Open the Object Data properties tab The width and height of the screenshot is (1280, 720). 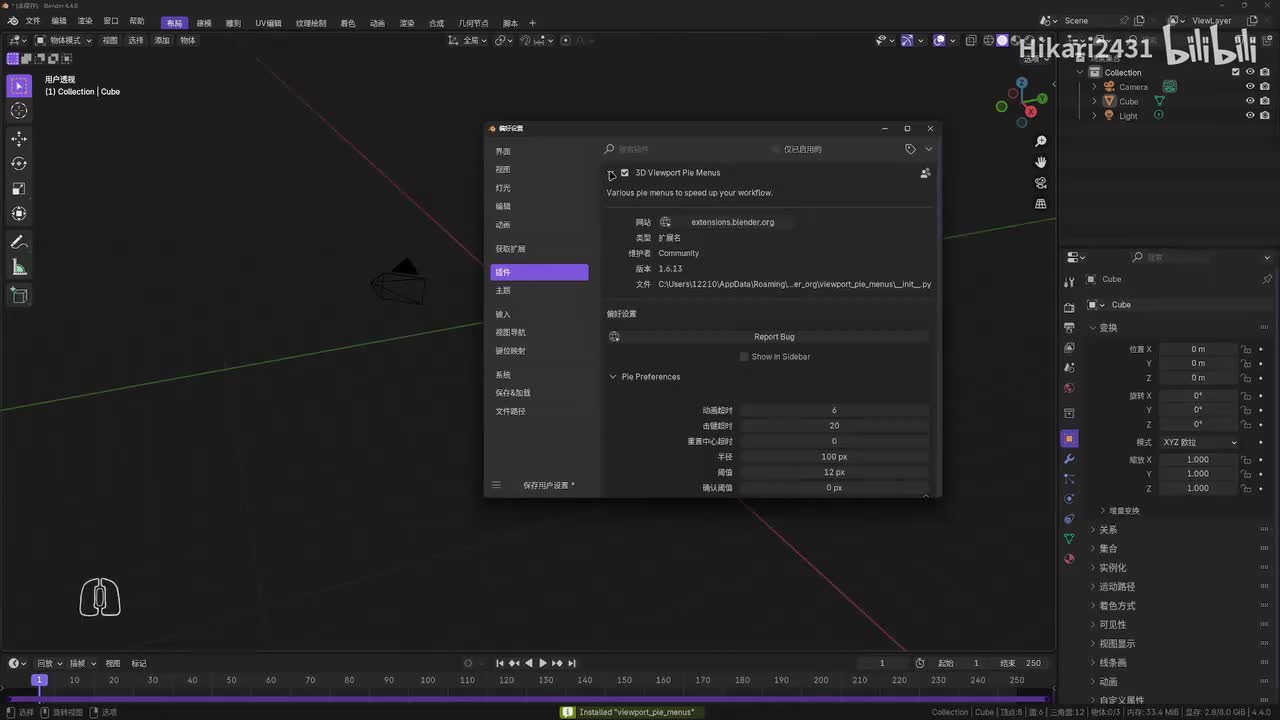[x=1069, y=539]
